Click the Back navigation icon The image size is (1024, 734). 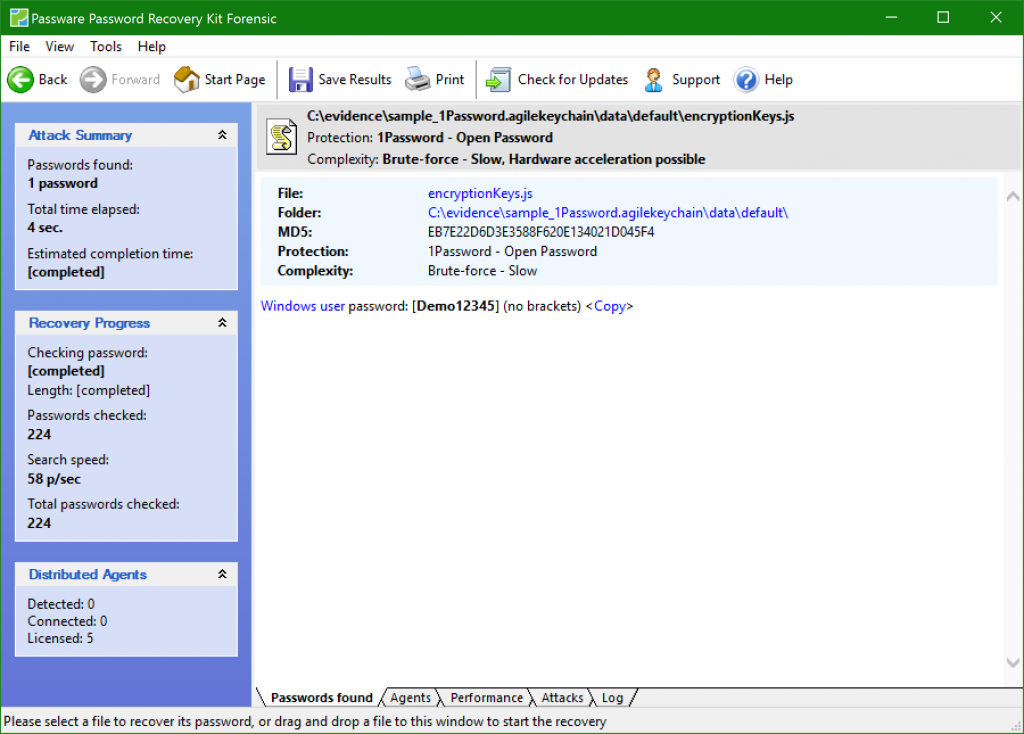(22, 79)
